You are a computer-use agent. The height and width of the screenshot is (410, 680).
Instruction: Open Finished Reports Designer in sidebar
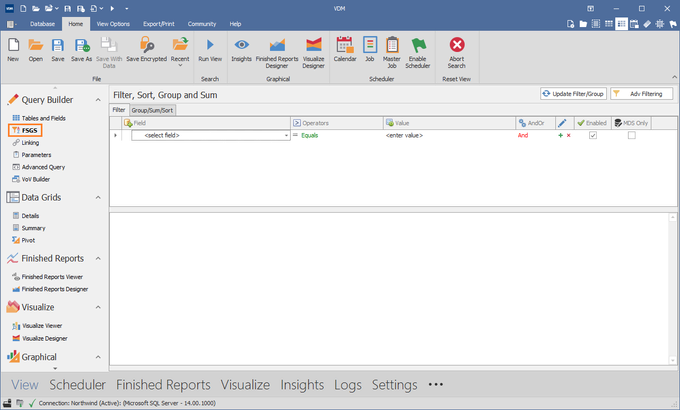tap(50, 289)
